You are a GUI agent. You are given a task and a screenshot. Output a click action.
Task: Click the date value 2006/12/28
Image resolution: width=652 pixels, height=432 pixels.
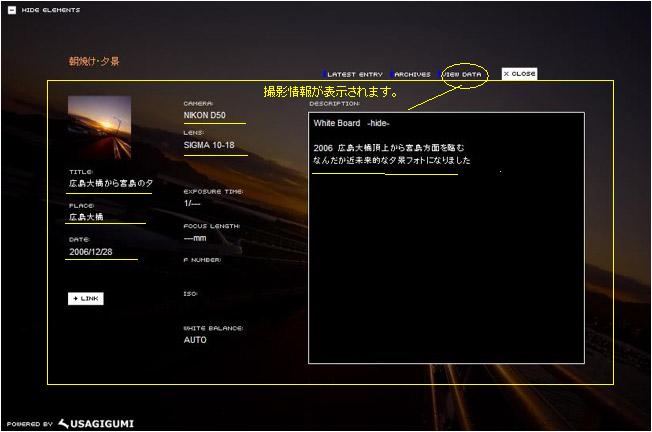tap(91, 252)
